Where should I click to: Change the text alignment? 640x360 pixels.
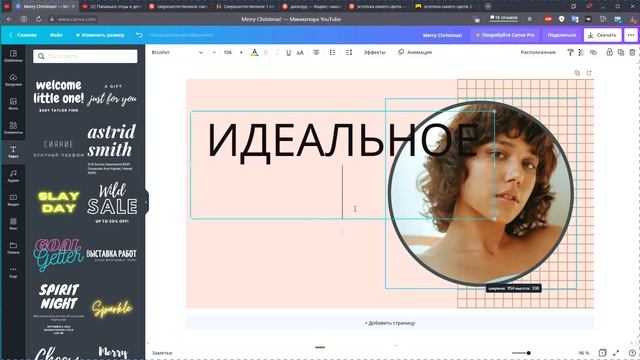pos(316,52)
